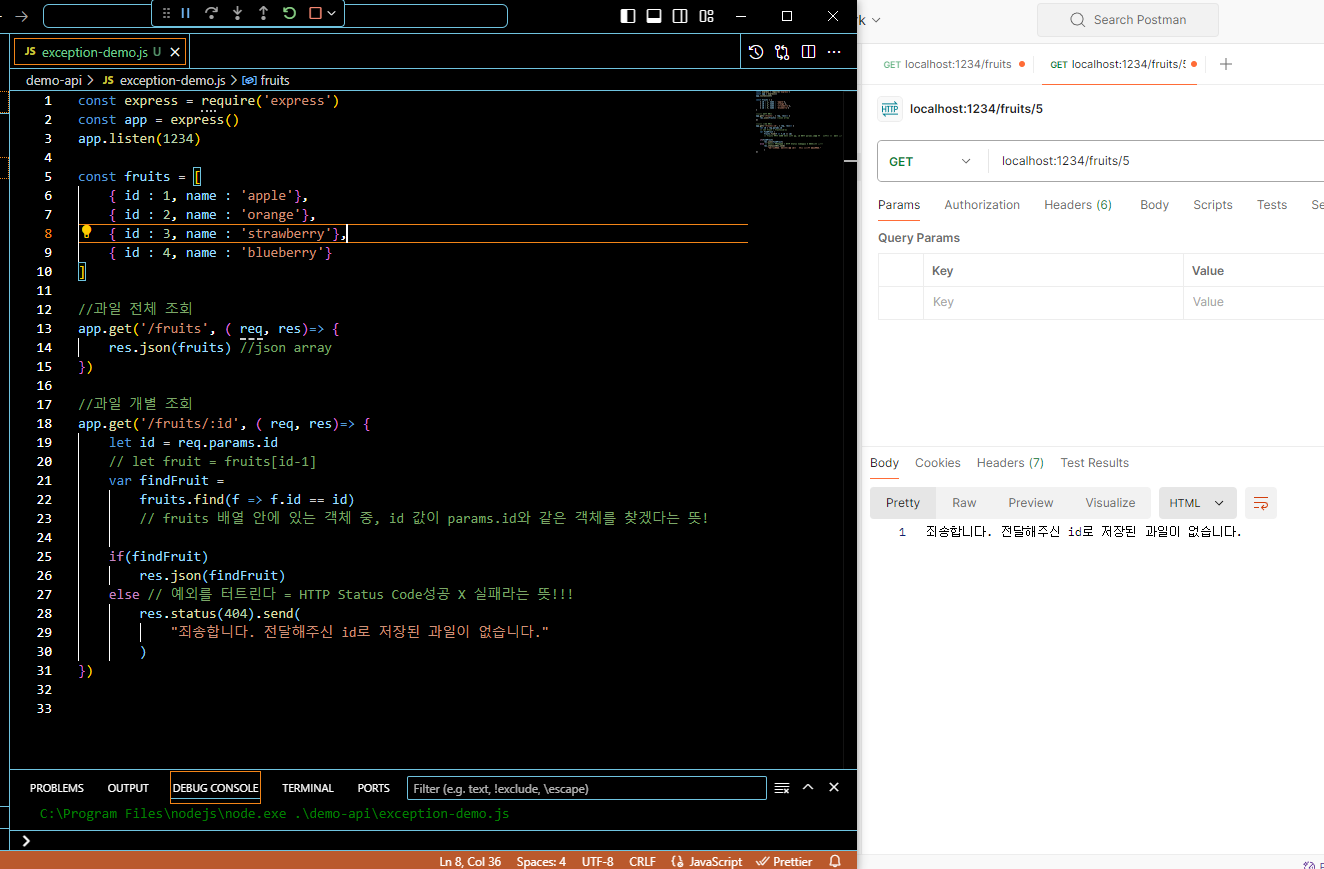Open the response Cookies tab

[x=937, y=463]
